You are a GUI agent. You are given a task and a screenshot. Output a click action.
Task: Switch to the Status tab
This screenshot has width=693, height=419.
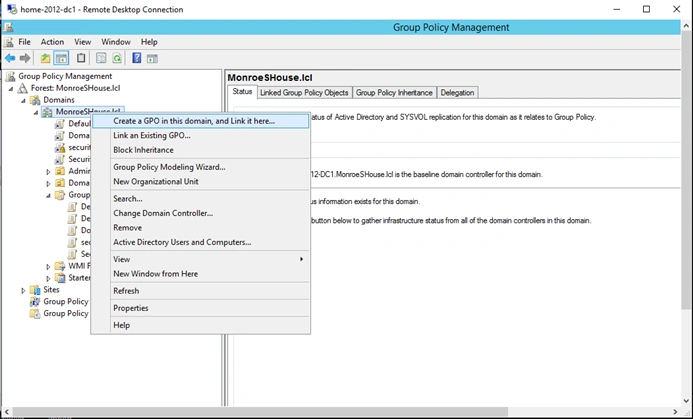coord(242,91)
